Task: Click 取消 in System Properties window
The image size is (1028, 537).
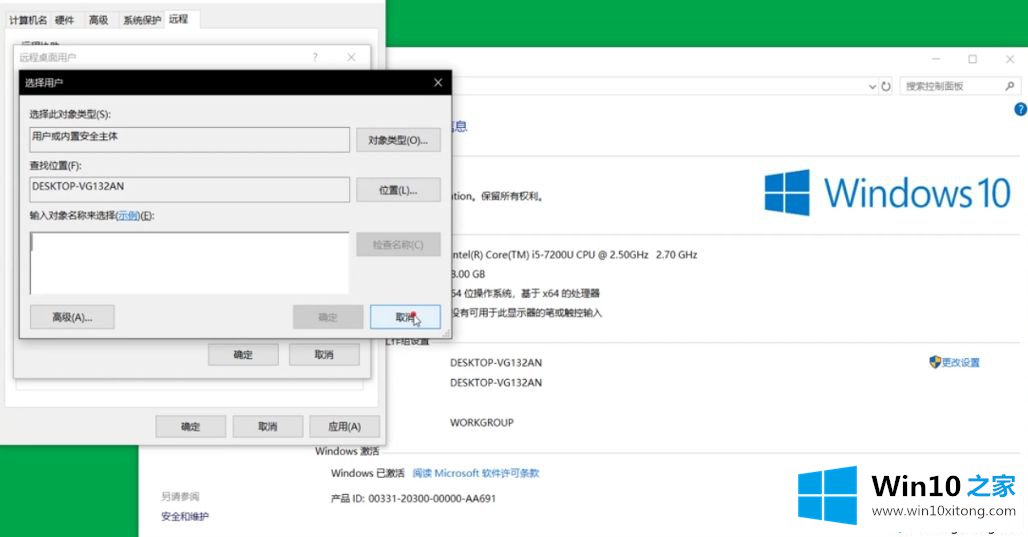Action: tap(267, 427)
